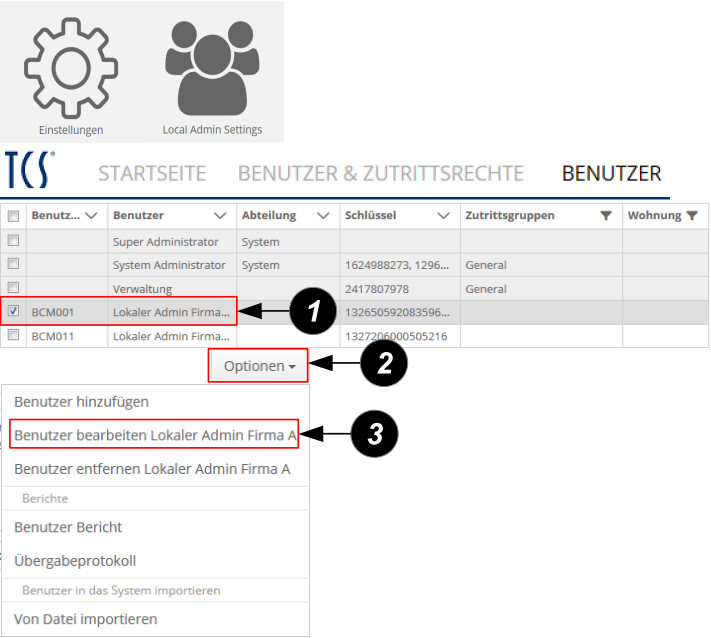Select the Super Administrator row checkbox
Image resolution: width=711 pixels, height=638 pixels.
click(x=14, y=241)
